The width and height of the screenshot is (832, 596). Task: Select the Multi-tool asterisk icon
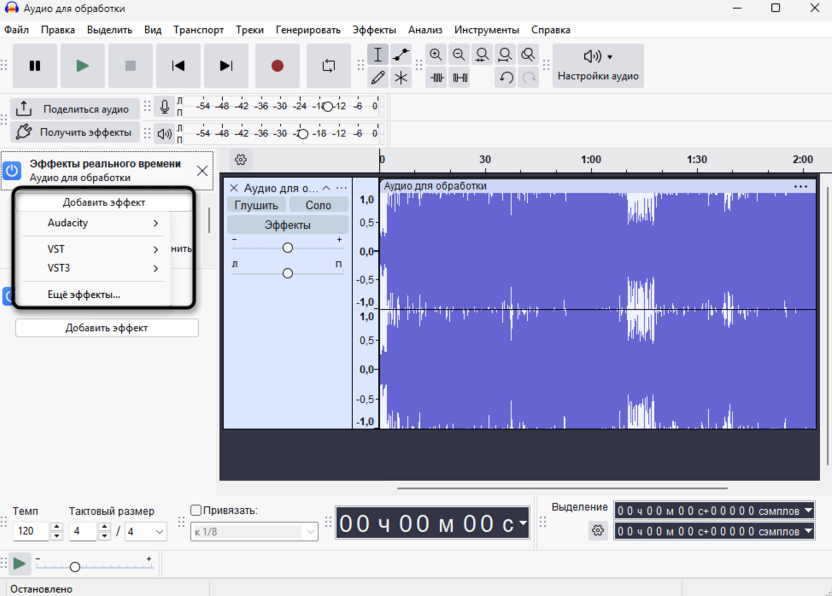point(401,78)
